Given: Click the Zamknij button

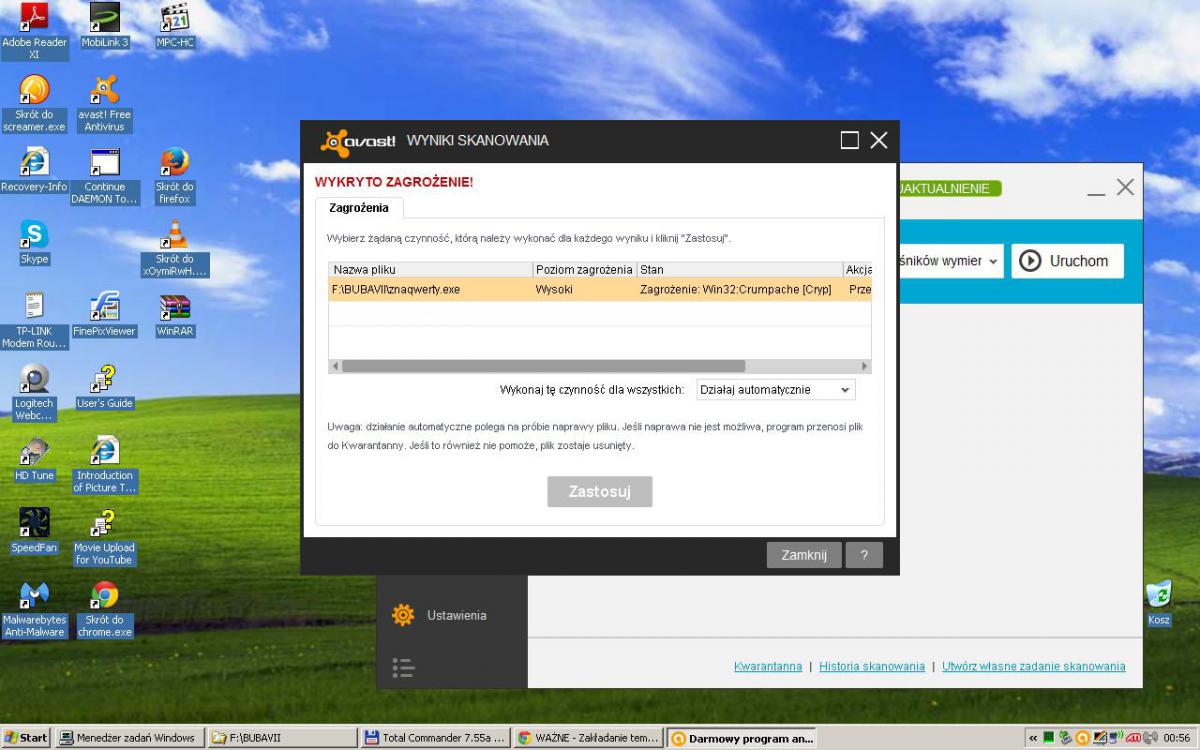Looking at the screenshot, I should 804,555.
